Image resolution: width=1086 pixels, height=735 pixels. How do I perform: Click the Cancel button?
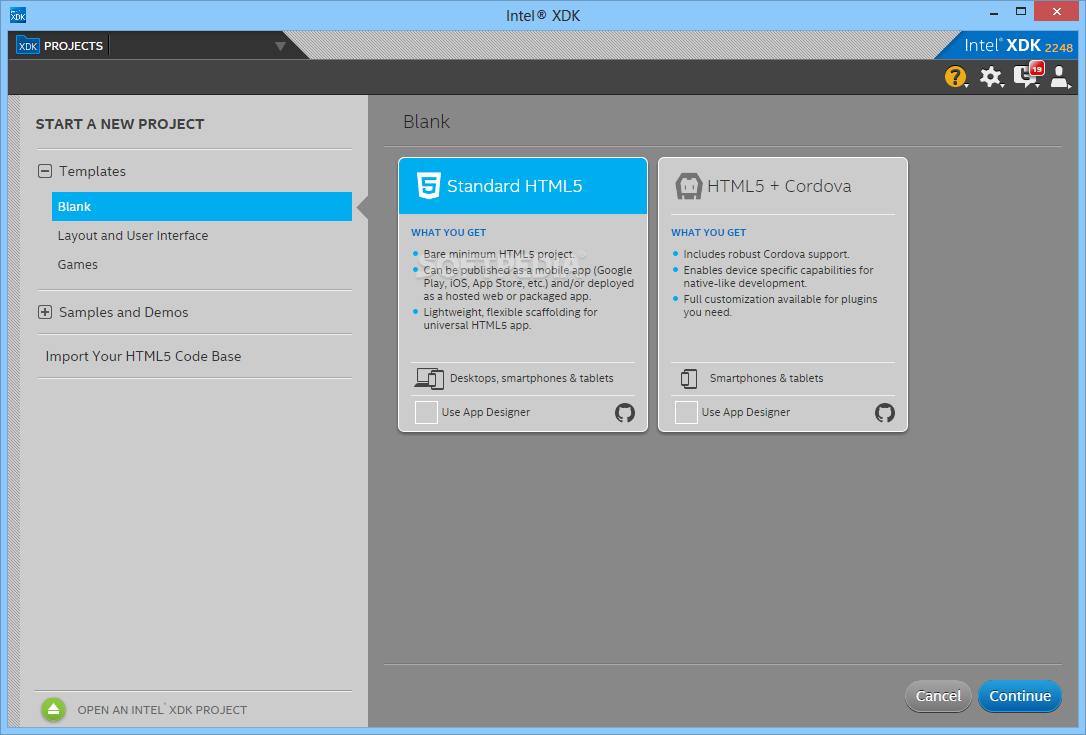click(x=938, y=696)
